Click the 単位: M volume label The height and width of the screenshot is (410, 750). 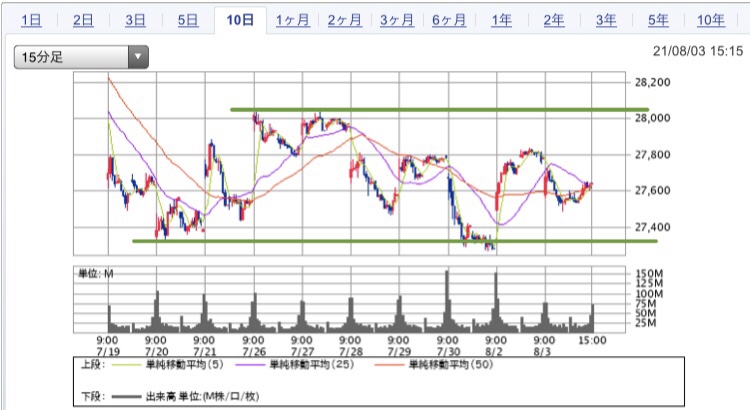(x=96, y=274)
